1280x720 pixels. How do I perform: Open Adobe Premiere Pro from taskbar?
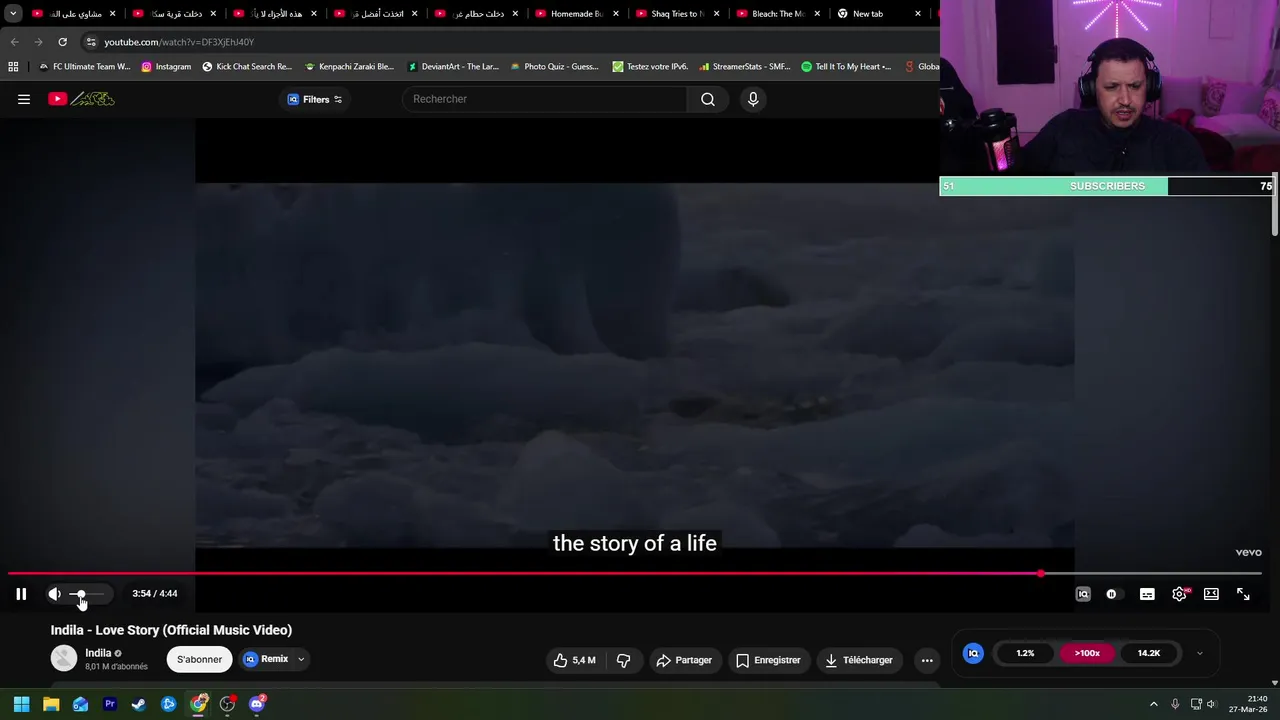click(110, 704)
